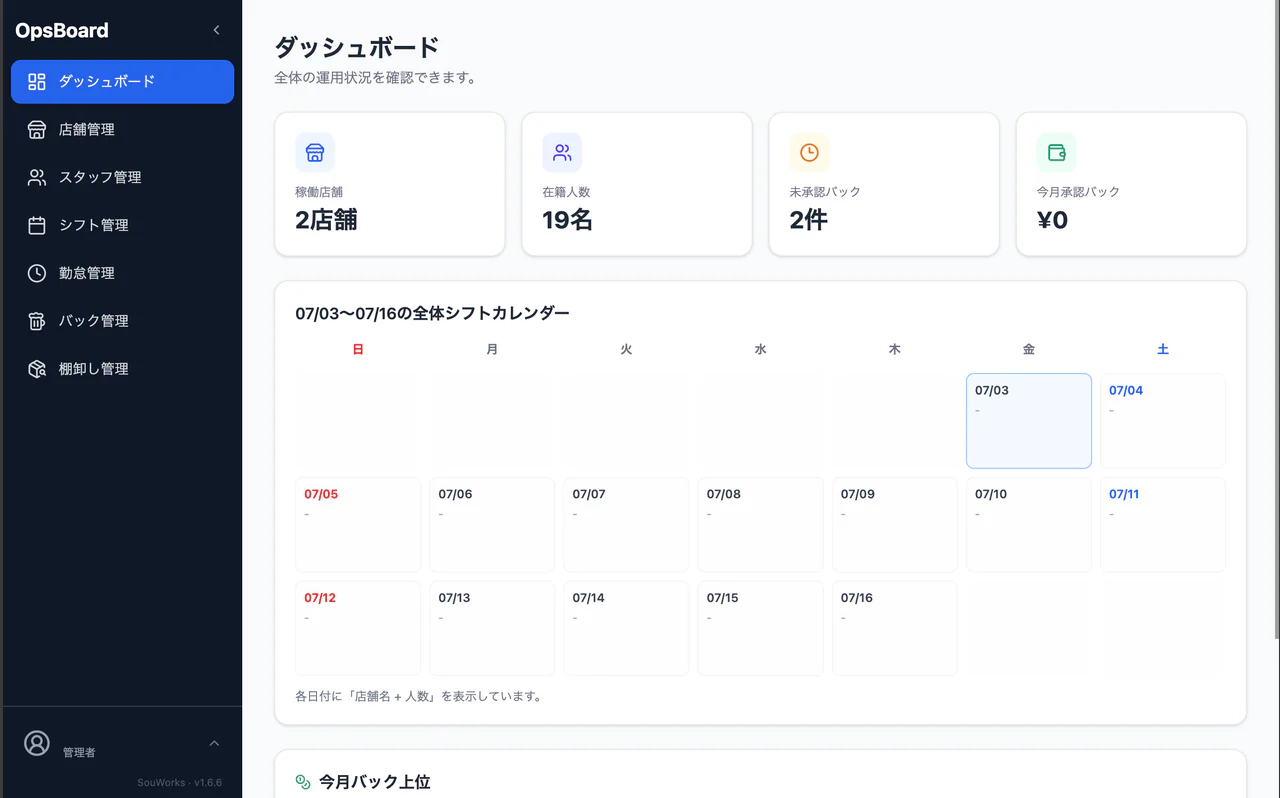This screenshot has height=798, width=1280.
Task: Go to スタッフ管理 page
Action: pos(122,178)
